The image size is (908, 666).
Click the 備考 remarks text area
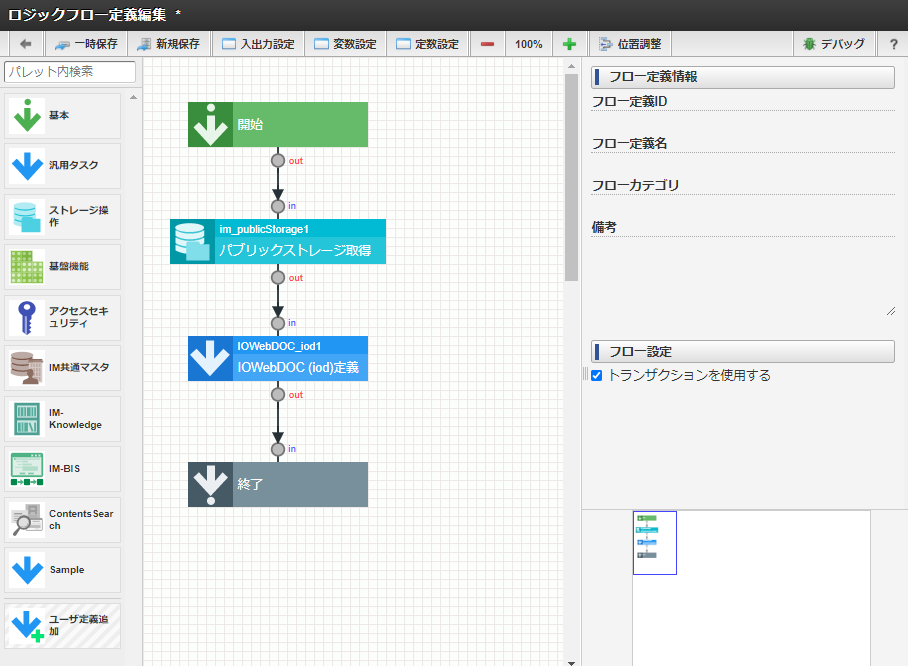click(x=743, y=277)
